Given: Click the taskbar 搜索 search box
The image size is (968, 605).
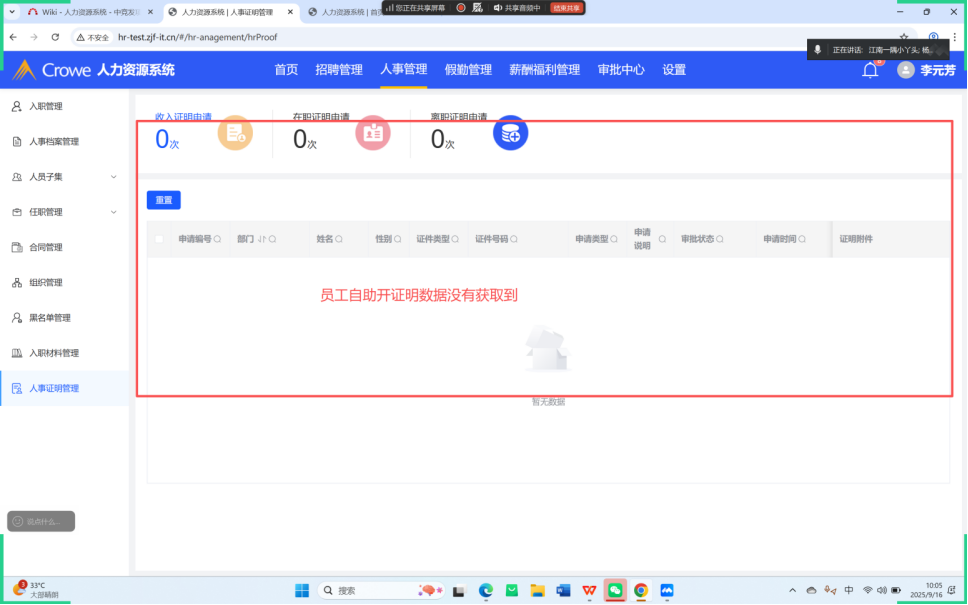Looking at the screenshot, I should (382, 590).
